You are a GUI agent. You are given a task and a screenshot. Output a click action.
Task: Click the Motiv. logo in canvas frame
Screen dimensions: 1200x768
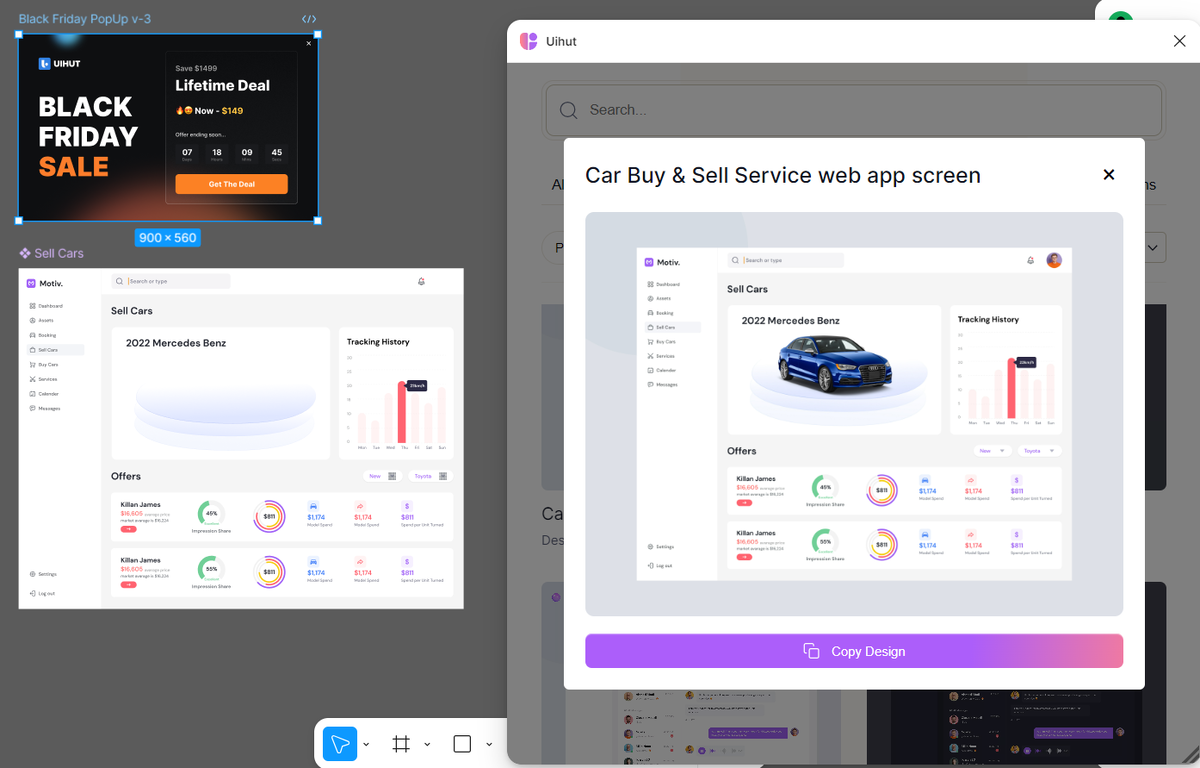point(45,283)
